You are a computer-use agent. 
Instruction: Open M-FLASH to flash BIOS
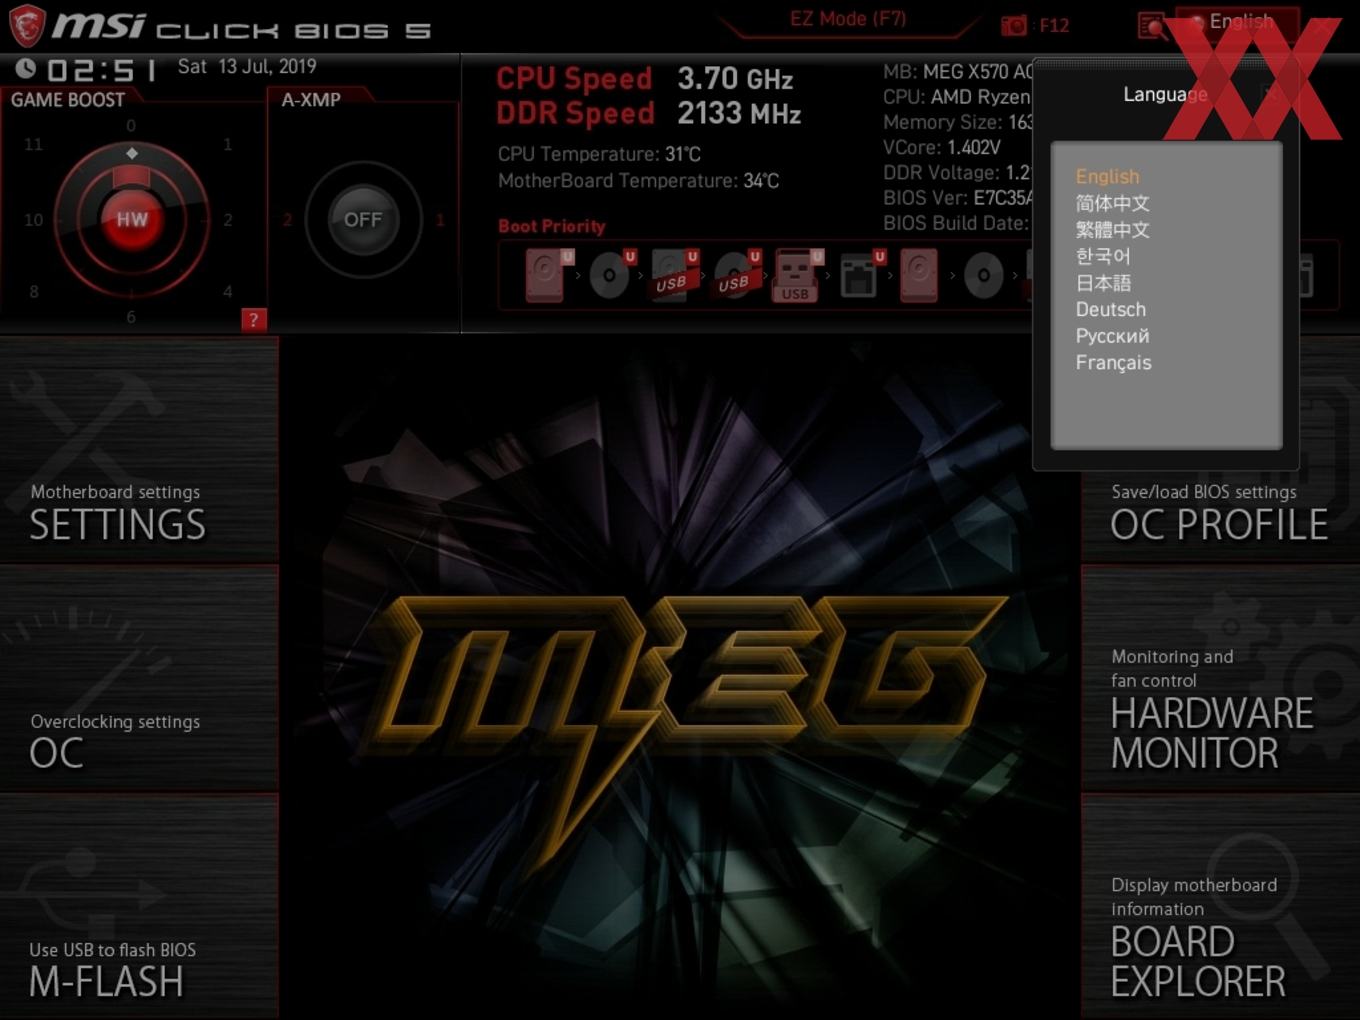[139, 907]
